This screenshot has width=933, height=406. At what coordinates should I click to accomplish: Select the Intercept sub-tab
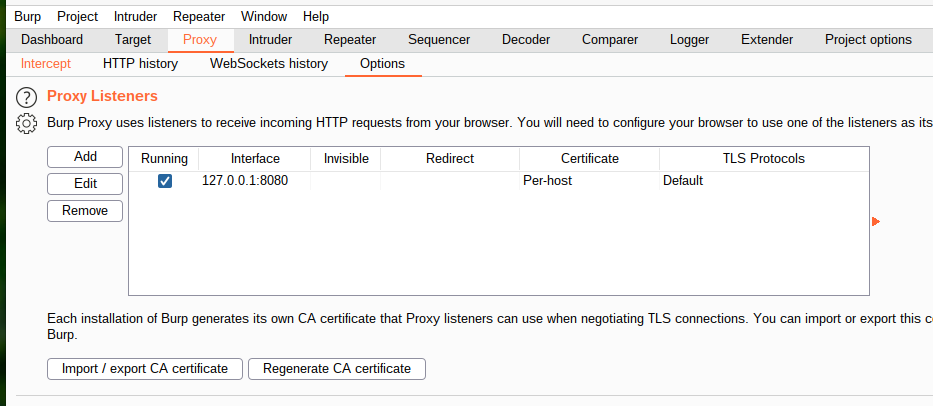point(46,64)
